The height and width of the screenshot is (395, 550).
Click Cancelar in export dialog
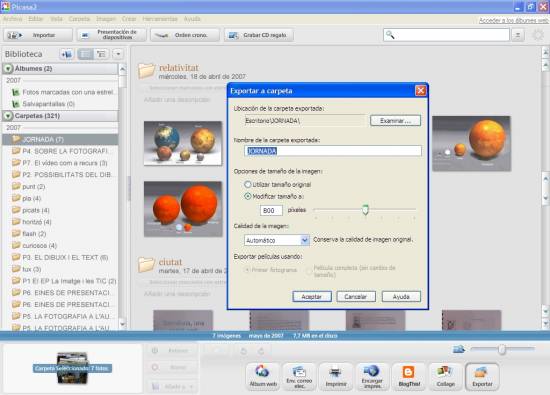(356, 297)
